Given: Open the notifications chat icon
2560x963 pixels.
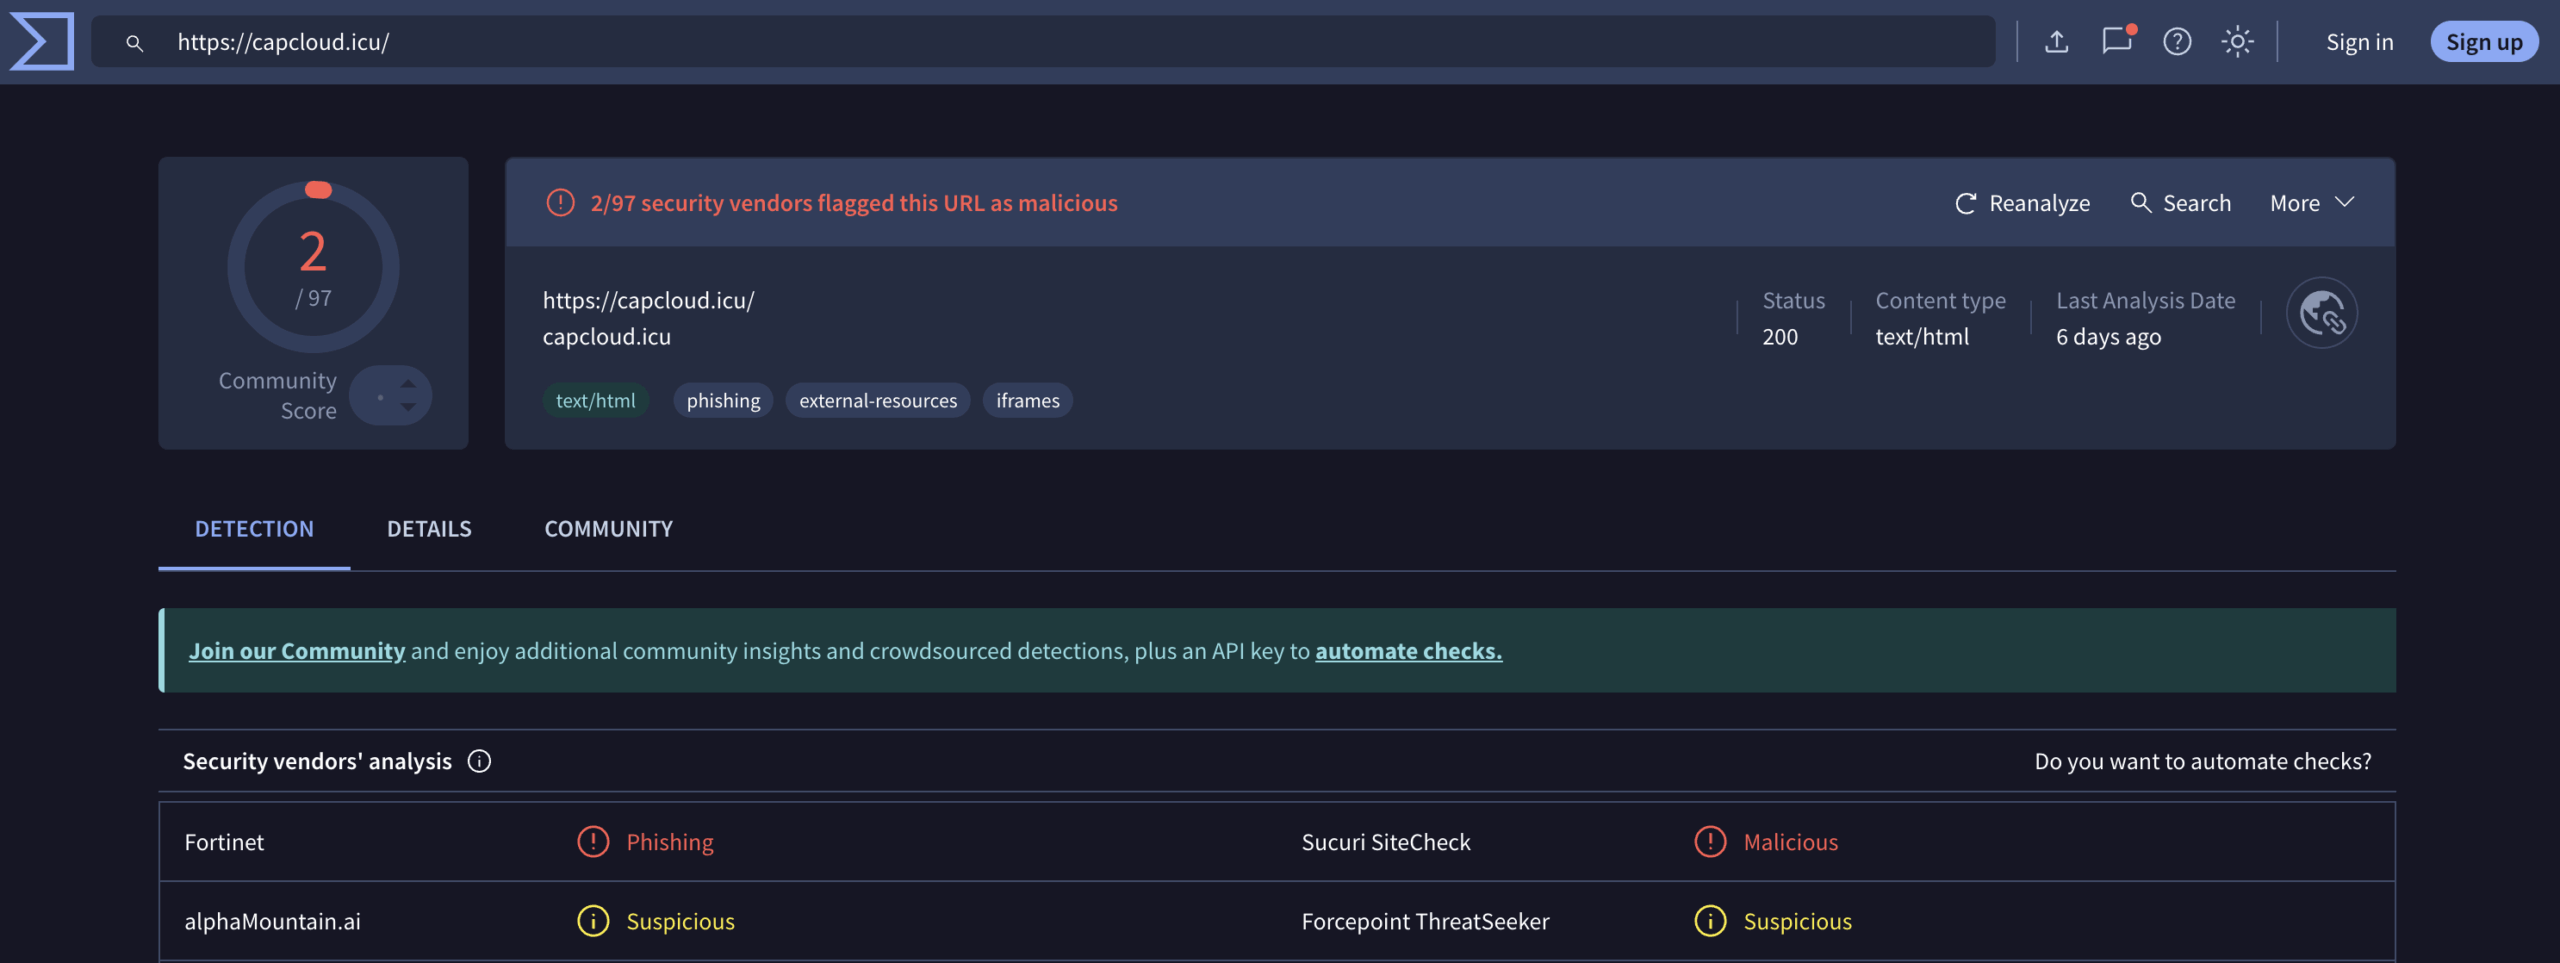Looking at the screenshot, I should [2116, 41].
